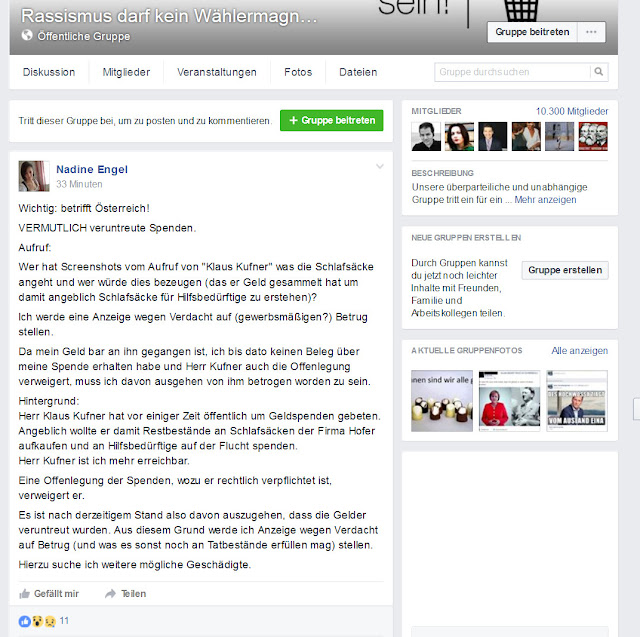Open the 10.300 Mitglieder link

(572, 111)
